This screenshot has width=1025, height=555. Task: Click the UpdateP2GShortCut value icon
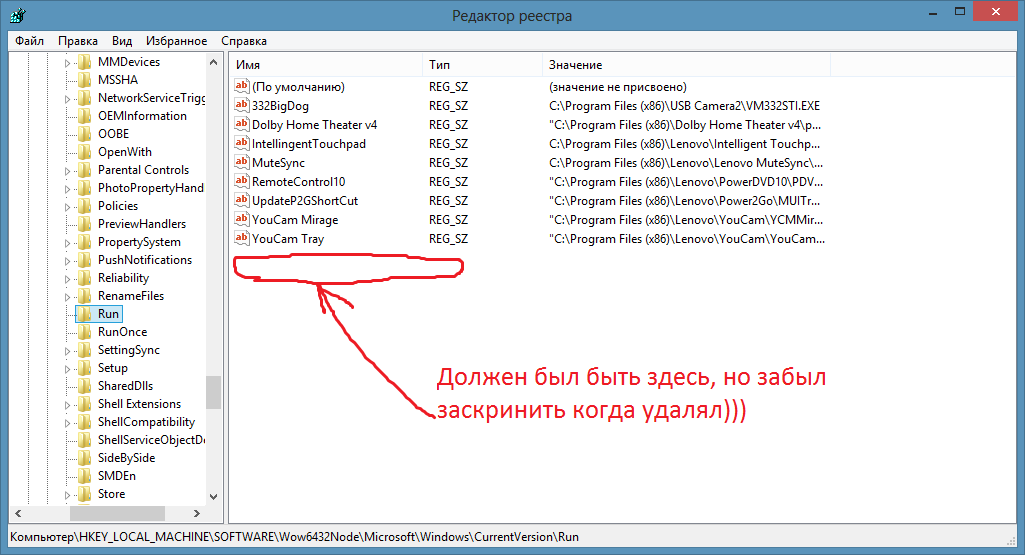[242, 199]
